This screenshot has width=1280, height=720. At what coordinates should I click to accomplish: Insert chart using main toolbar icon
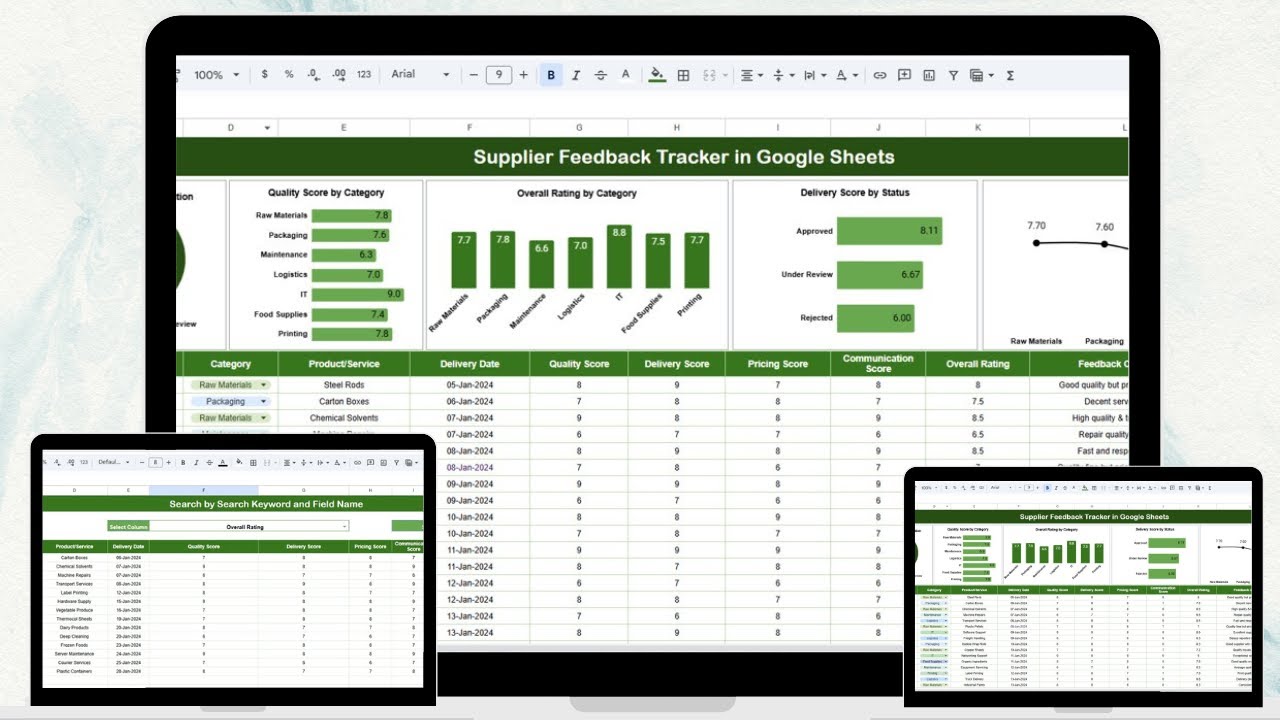tap(929, 75)
